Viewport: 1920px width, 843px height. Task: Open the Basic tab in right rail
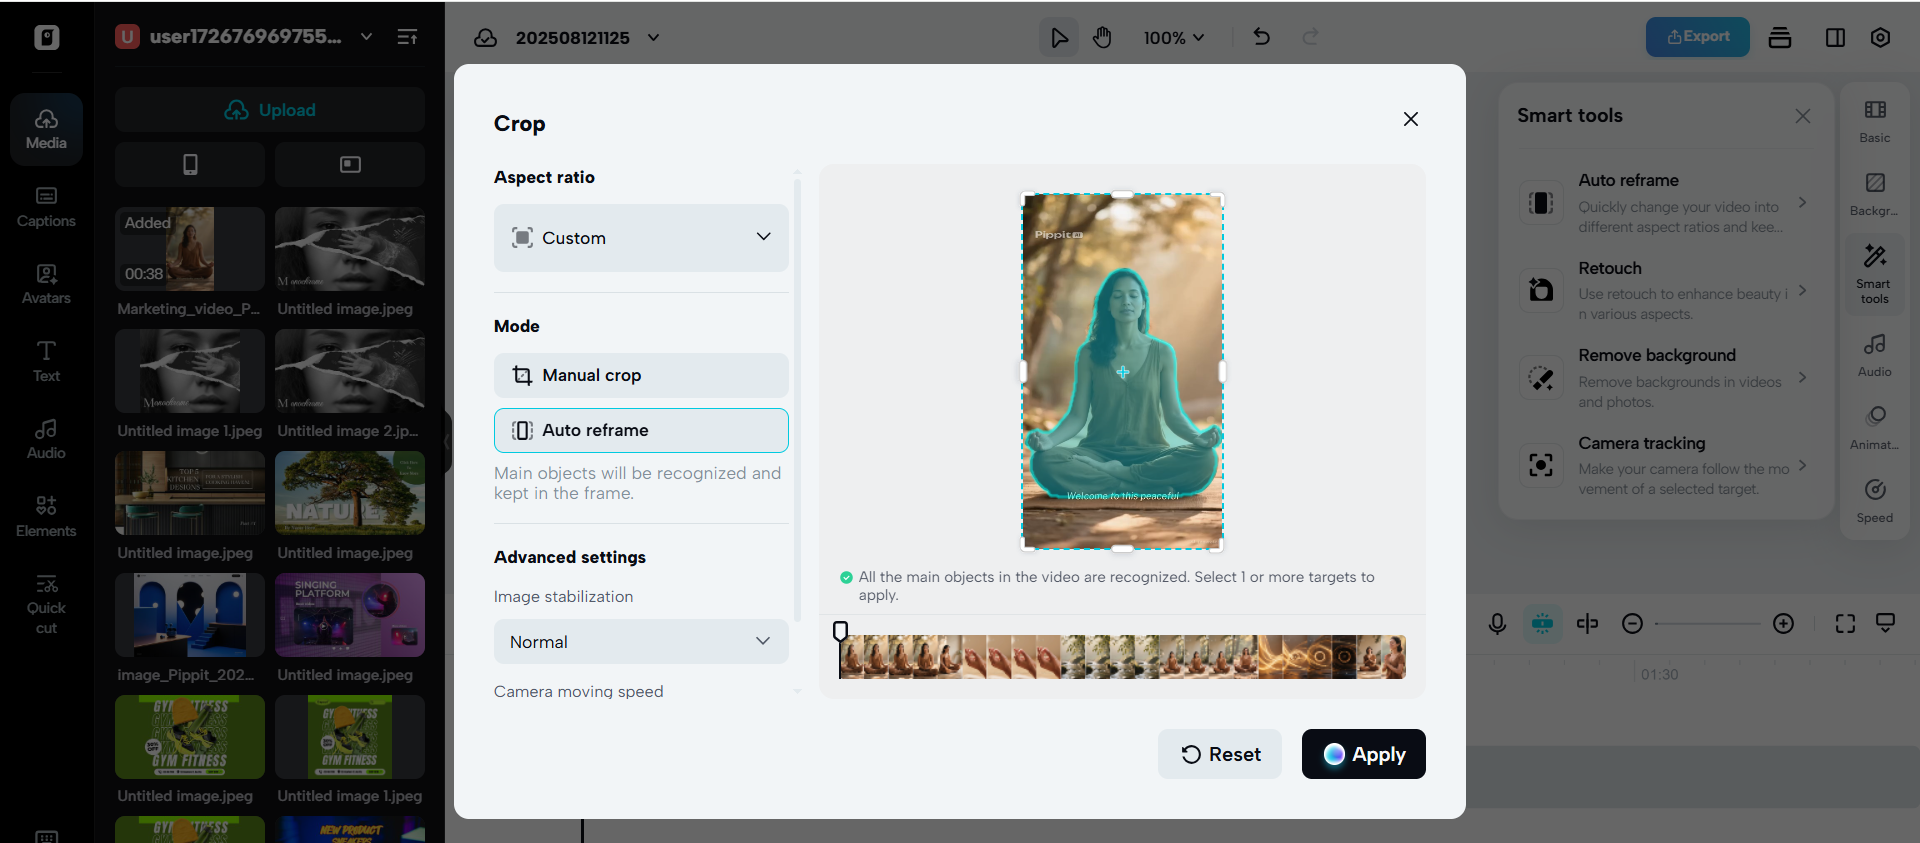click(x=1875, y=121)
